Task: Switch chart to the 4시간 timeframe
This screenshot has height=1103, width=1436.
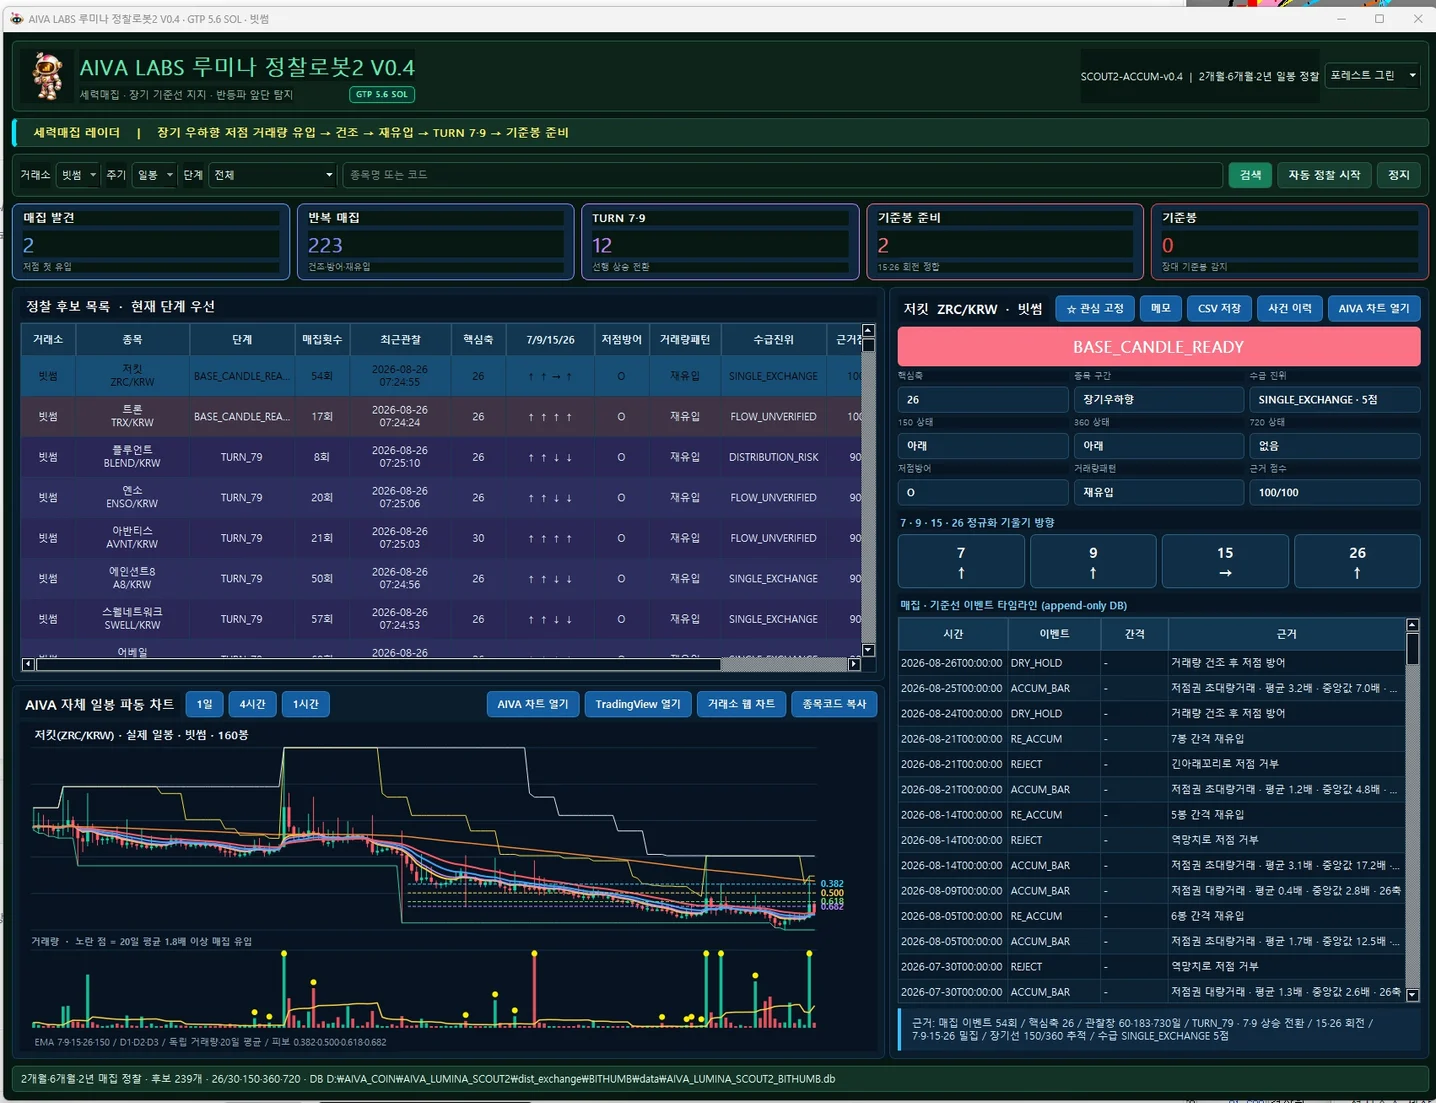Action: (x=252, y=704)
